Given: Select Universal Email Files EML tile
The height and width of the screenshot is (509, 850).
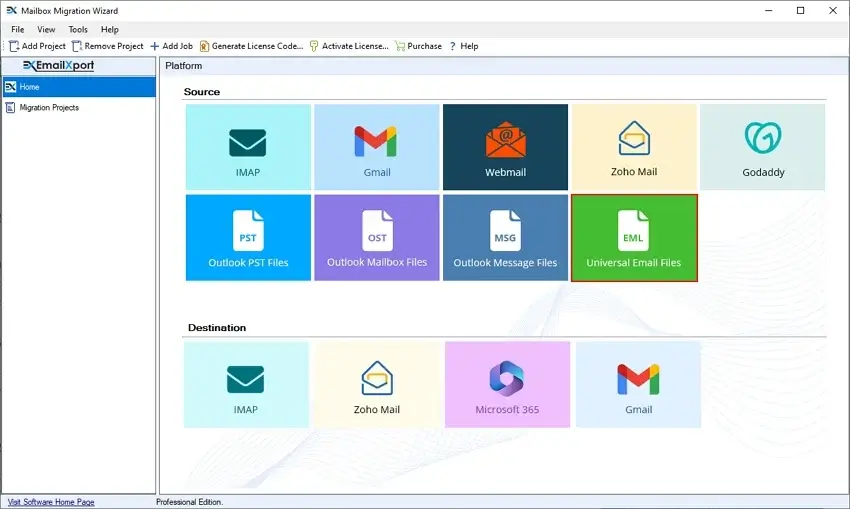Looking at the screenshot, I should click(x=634, y=238).
